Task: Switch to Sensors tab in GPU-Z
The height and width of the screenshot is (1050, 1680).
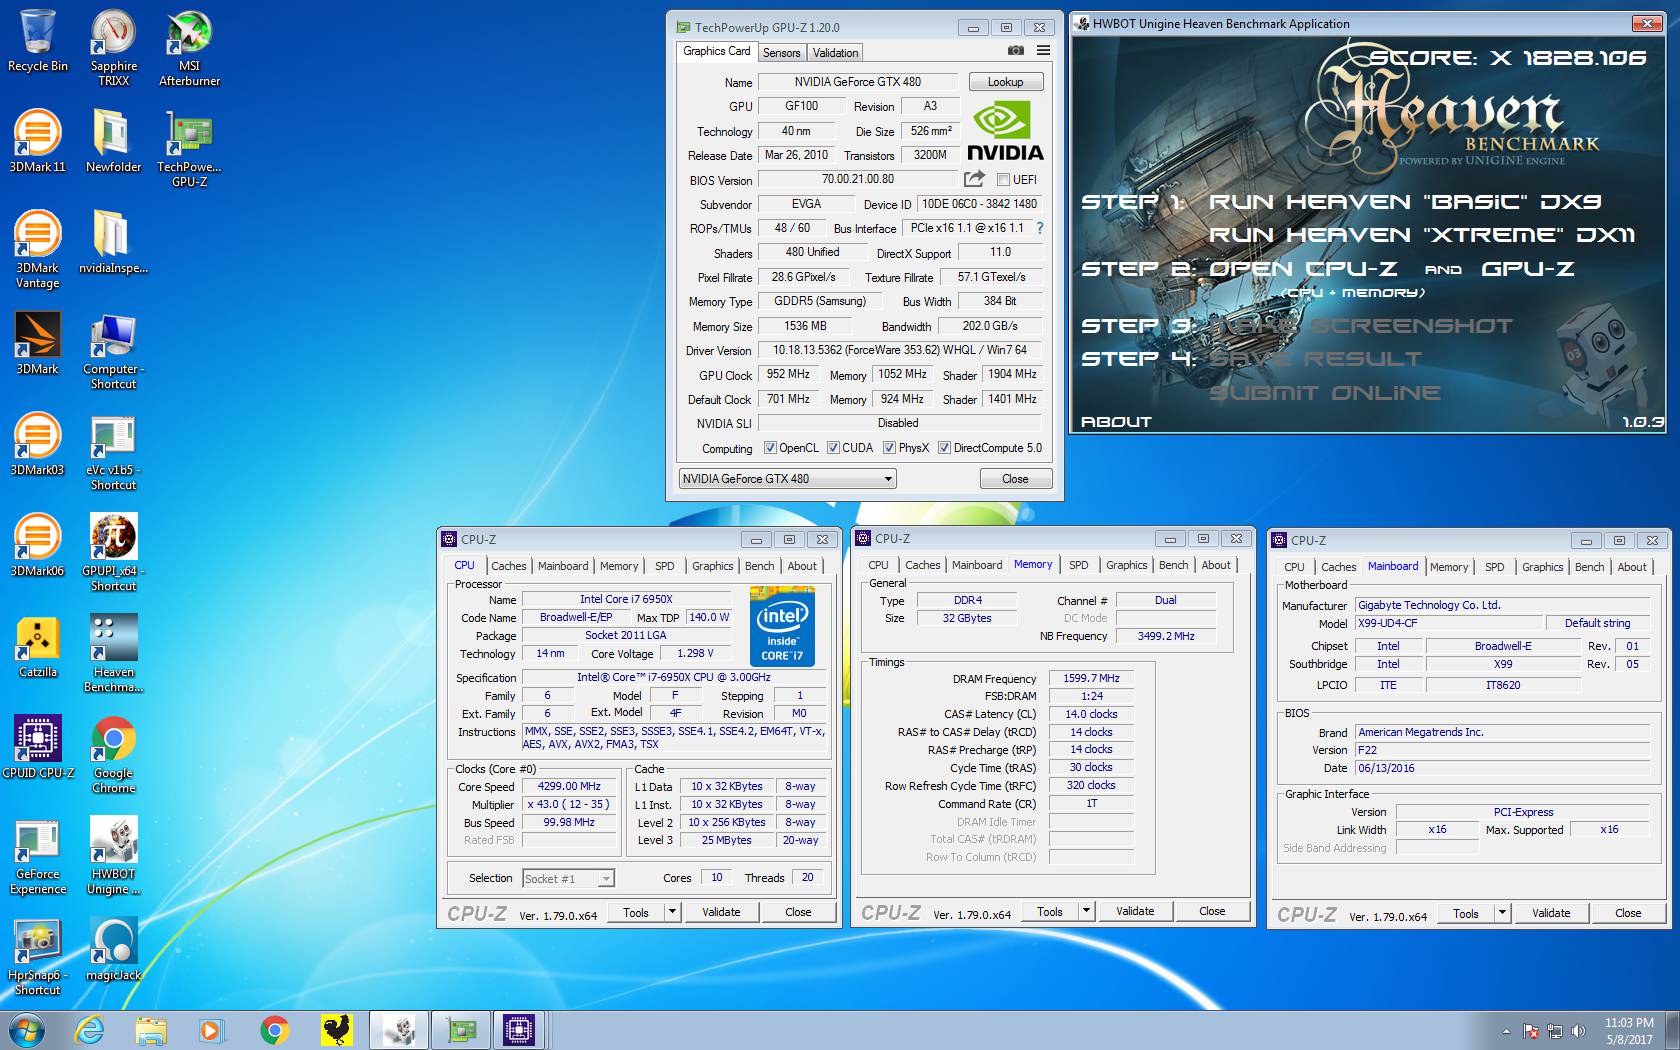Action: pyautogui.click(x=781, y=53)
